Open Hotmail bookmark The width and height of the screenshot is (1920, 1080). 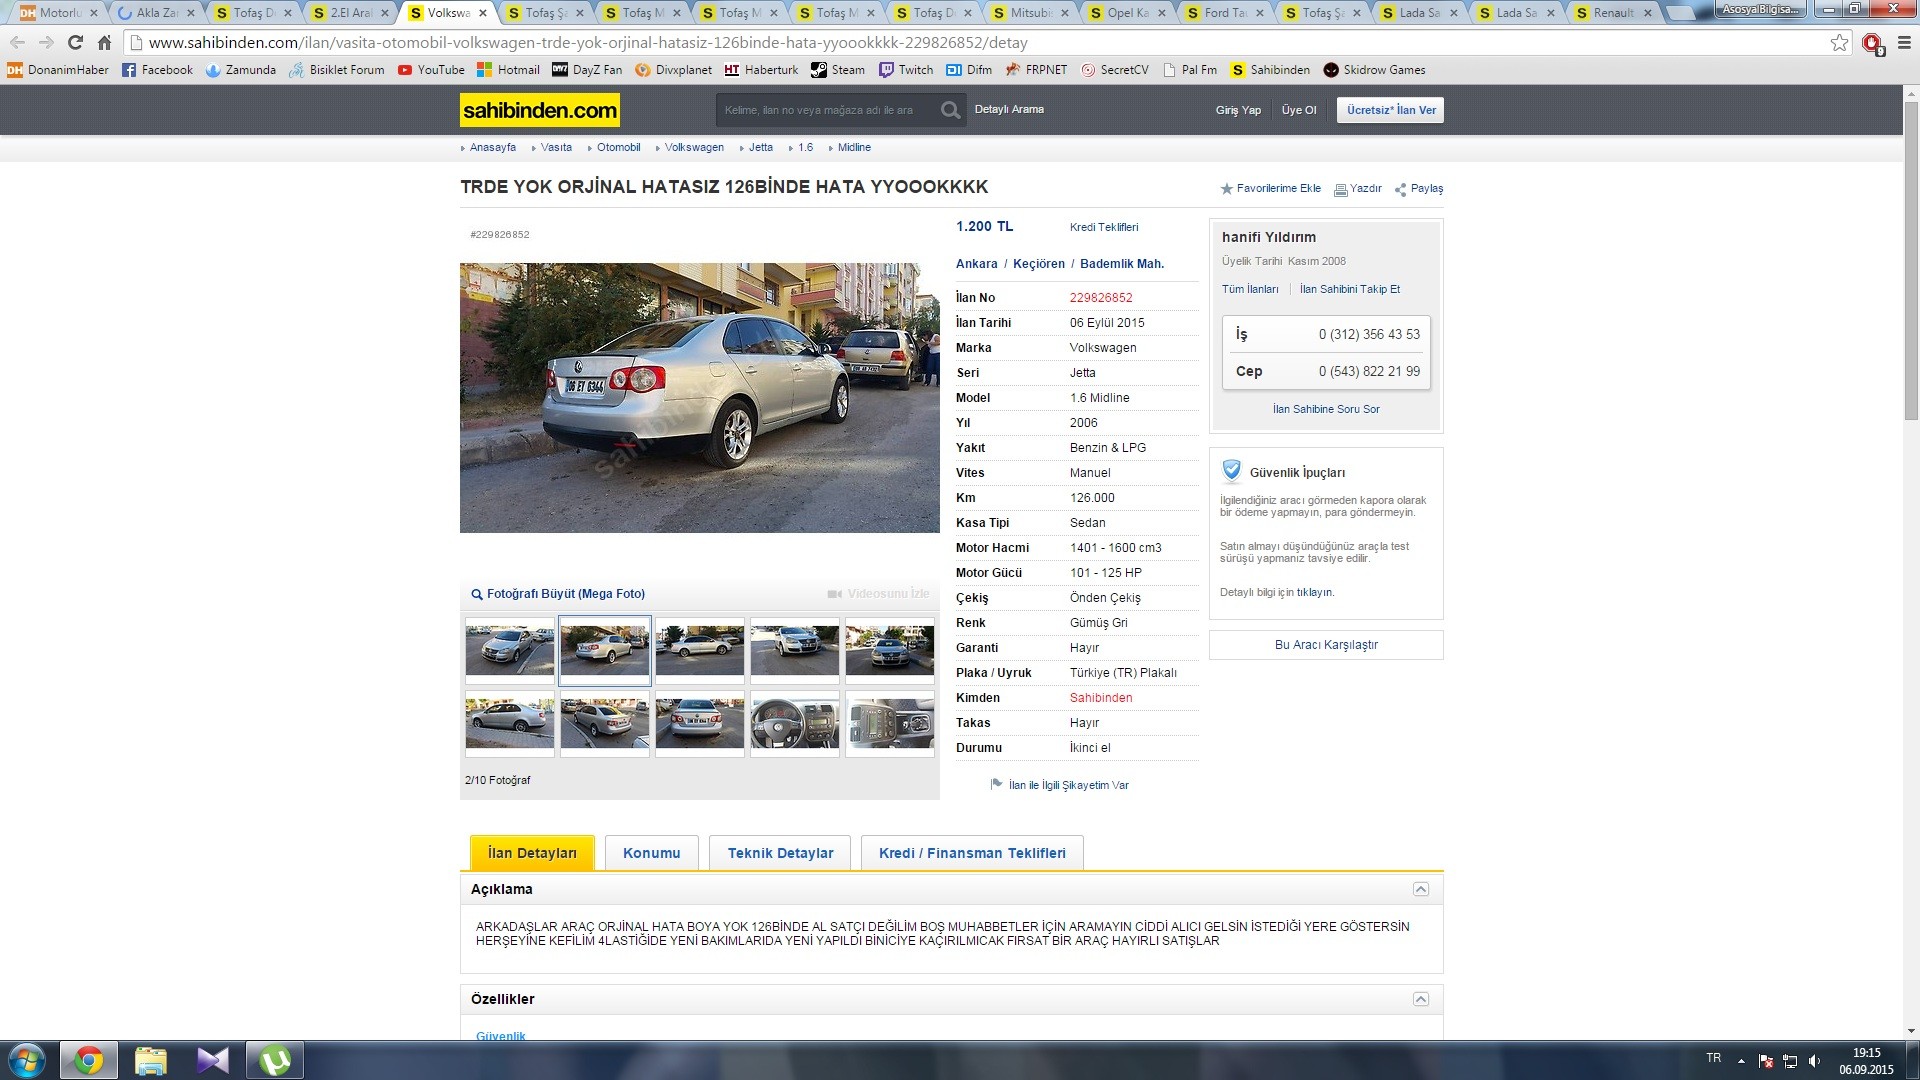(508, 70)
